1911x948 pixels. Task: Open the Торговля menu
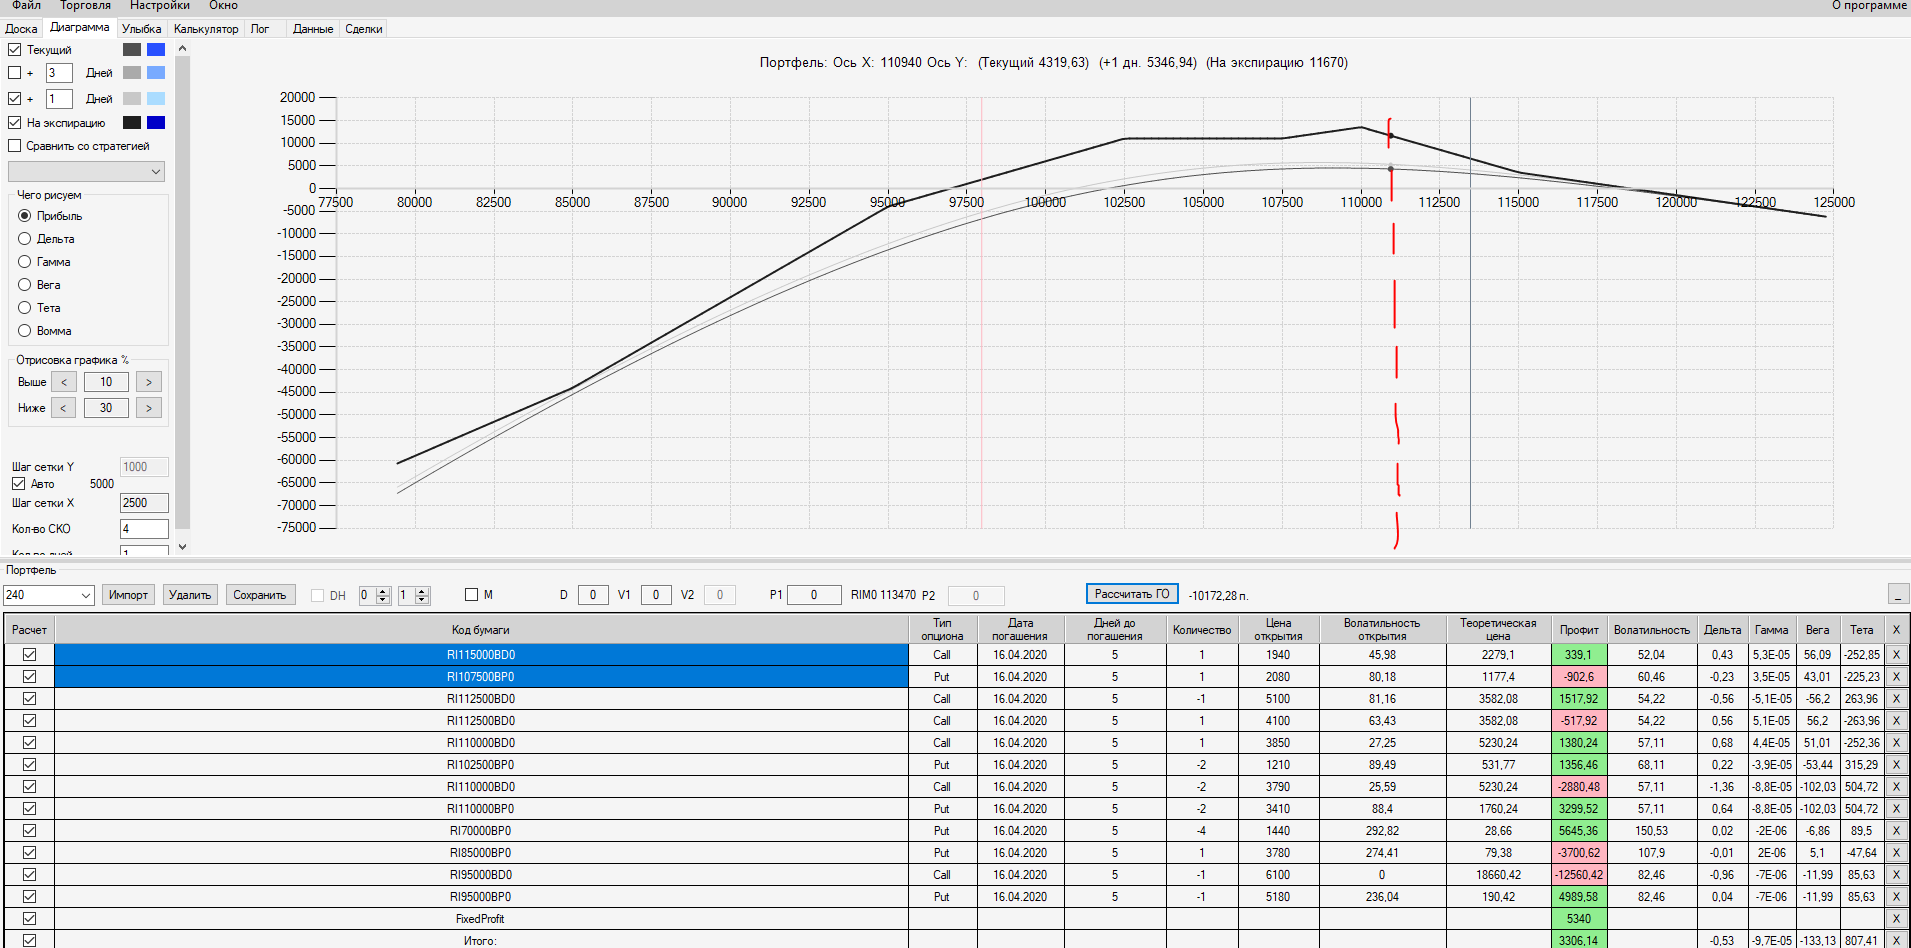point(86,6)
